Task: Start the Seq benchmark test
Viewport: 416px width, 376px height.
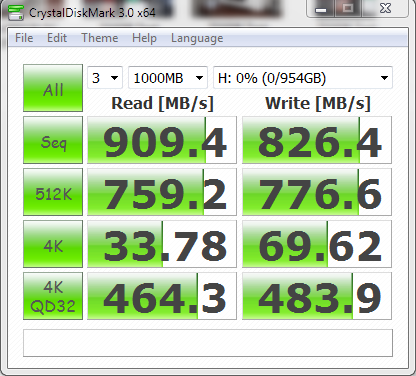Action: 53,140
